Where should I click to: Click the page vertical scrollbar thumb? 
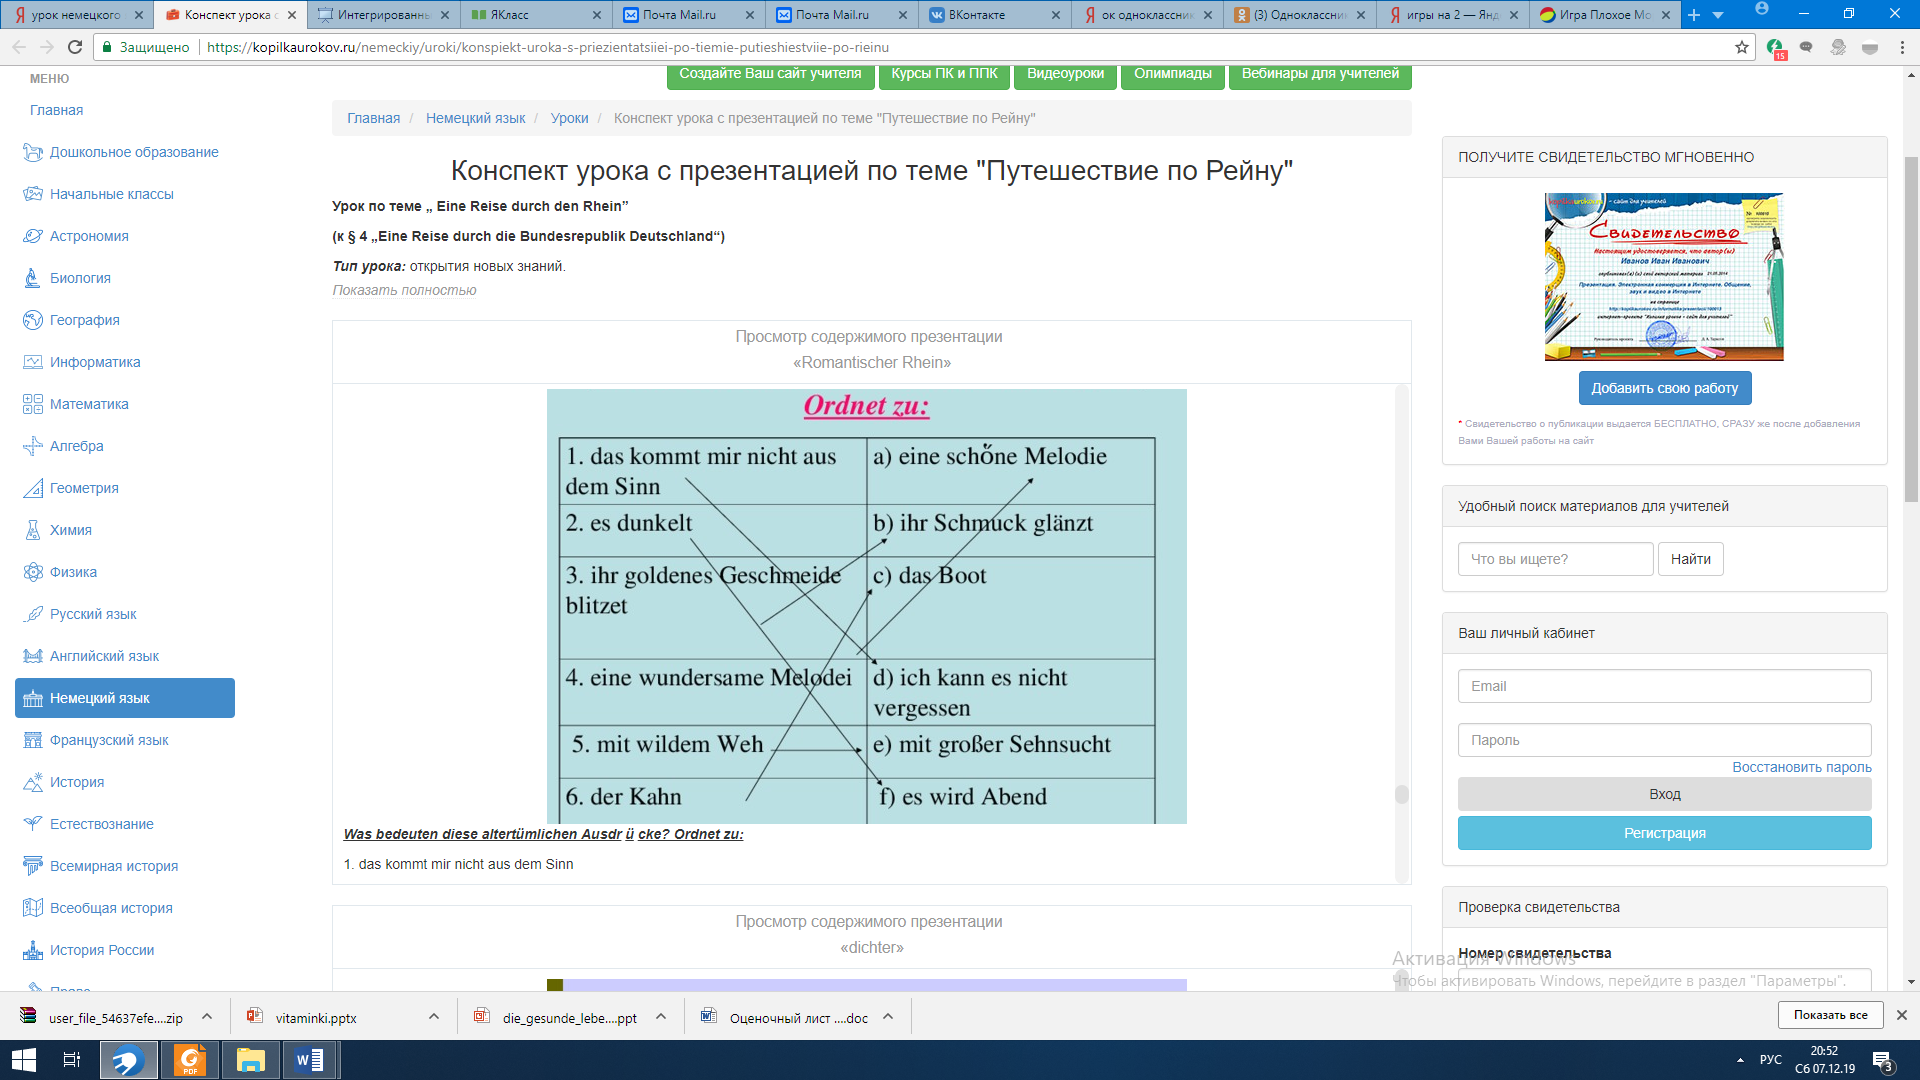click(x=1911, y=330)
